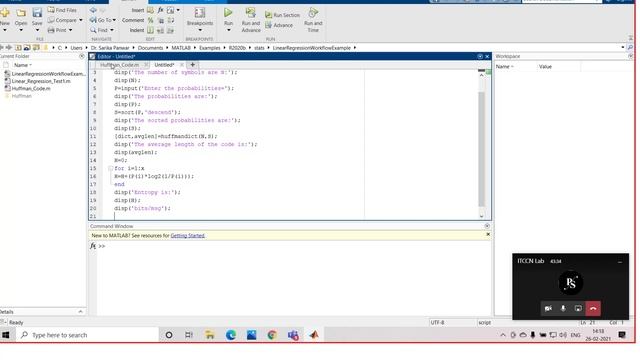This screenshot has width=640, height=360.
Task: Click the Decrease Indent icon
Action: (x=171, y=30)
